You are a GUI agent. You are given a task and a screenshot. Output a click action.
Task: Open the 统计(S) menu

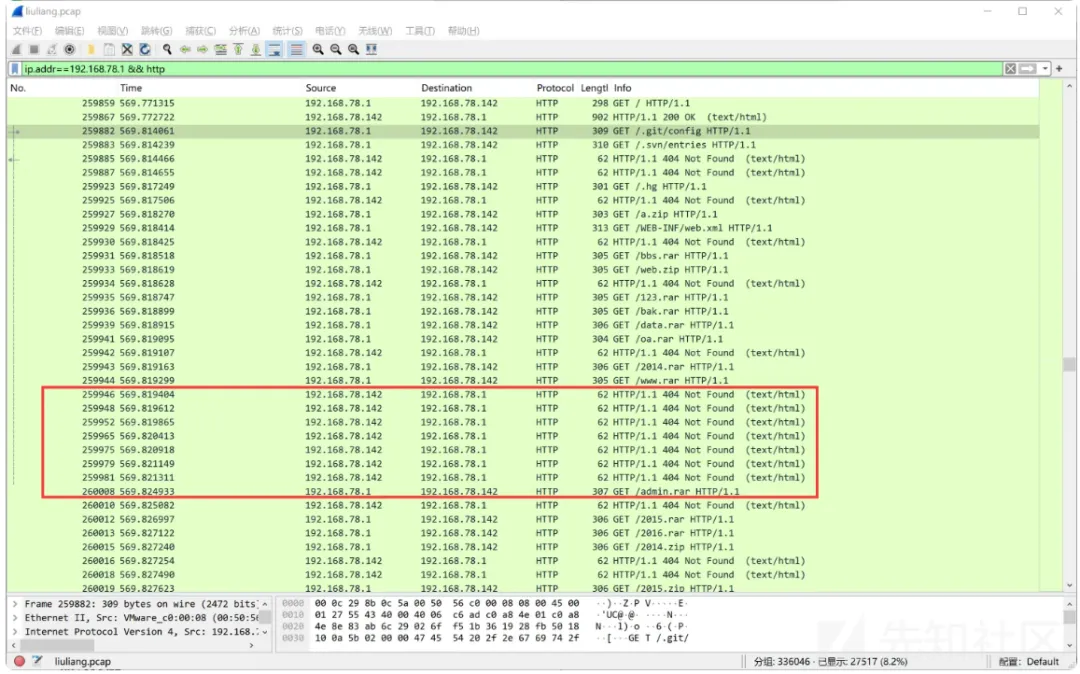click(x=287, y=31)
